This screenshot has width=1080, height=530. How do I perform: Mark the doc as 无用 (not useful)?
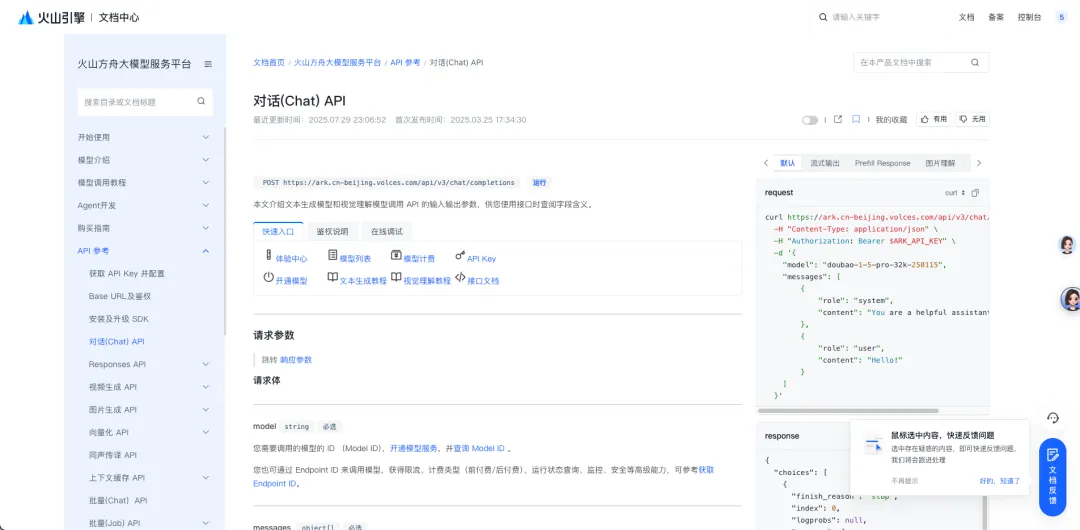click(972, 119)
